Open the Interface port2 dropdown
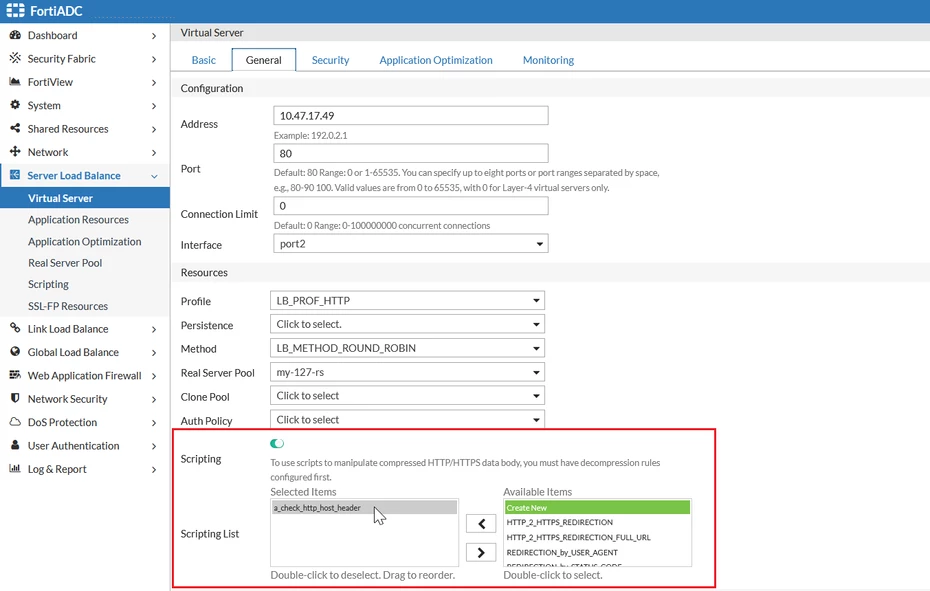Image resolution: width=930 pixels, height=591 pixels. [x=411, y=244]
